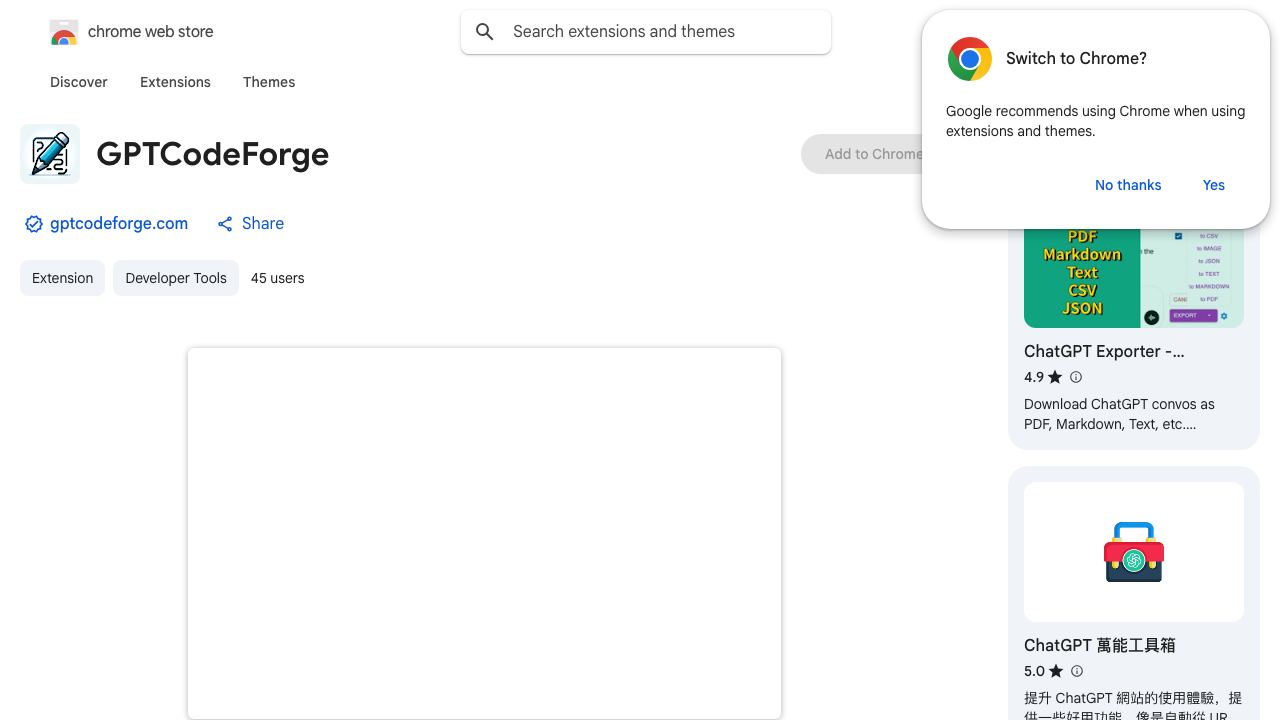
Task: Click the GPTCodeForge extension icon
Action: (x=50, y=154)
